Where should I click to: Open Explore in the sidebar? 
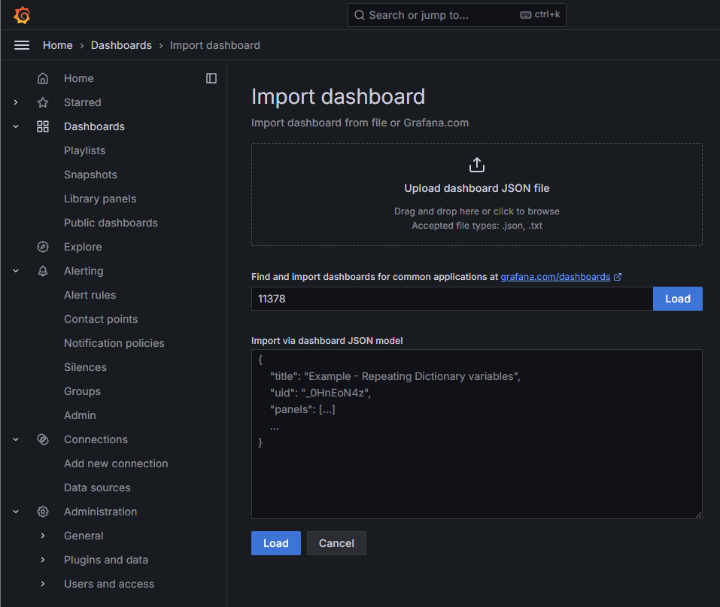coord(83,247)
